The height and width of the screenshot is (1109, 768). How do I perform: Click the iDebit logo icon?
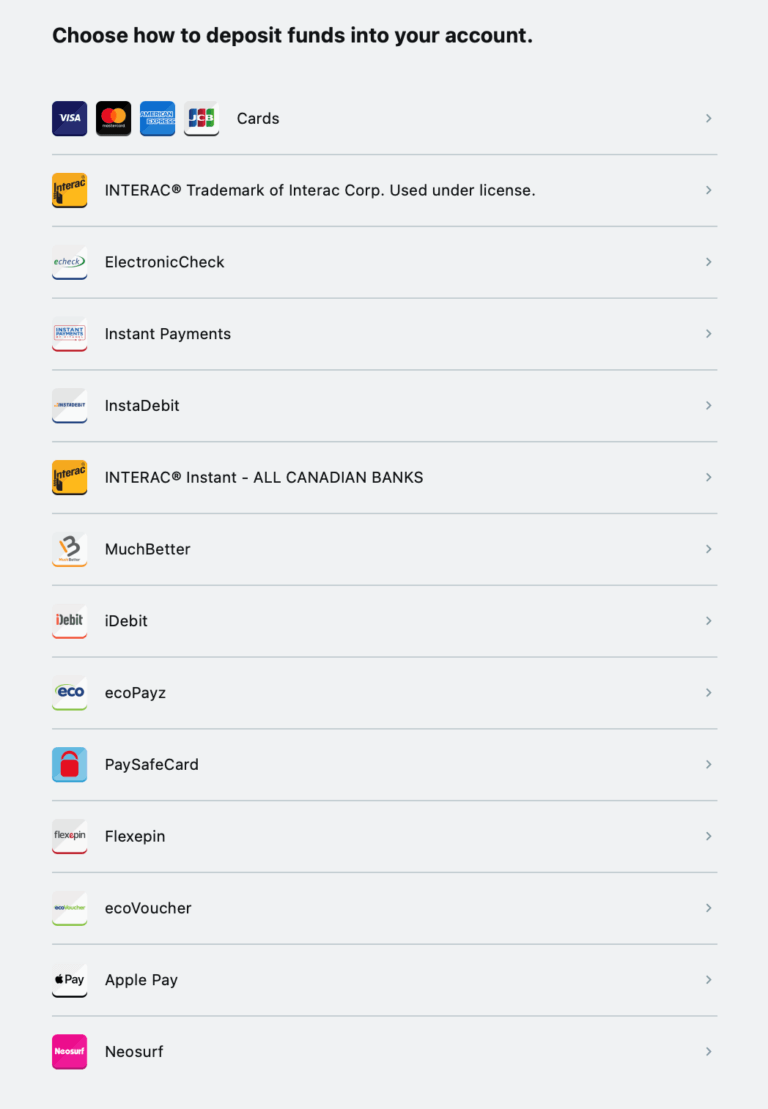click(x=69, y=621)
